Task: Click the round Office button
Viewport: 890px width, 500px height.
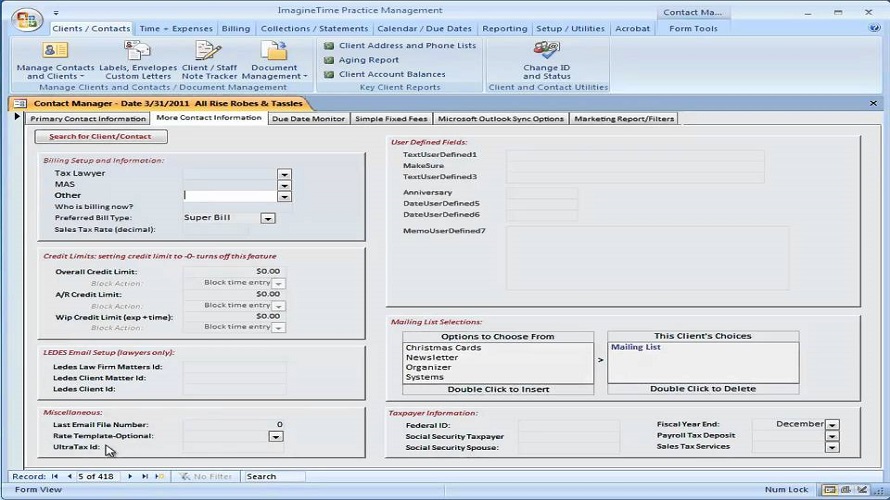Action: tap(27, 20)
